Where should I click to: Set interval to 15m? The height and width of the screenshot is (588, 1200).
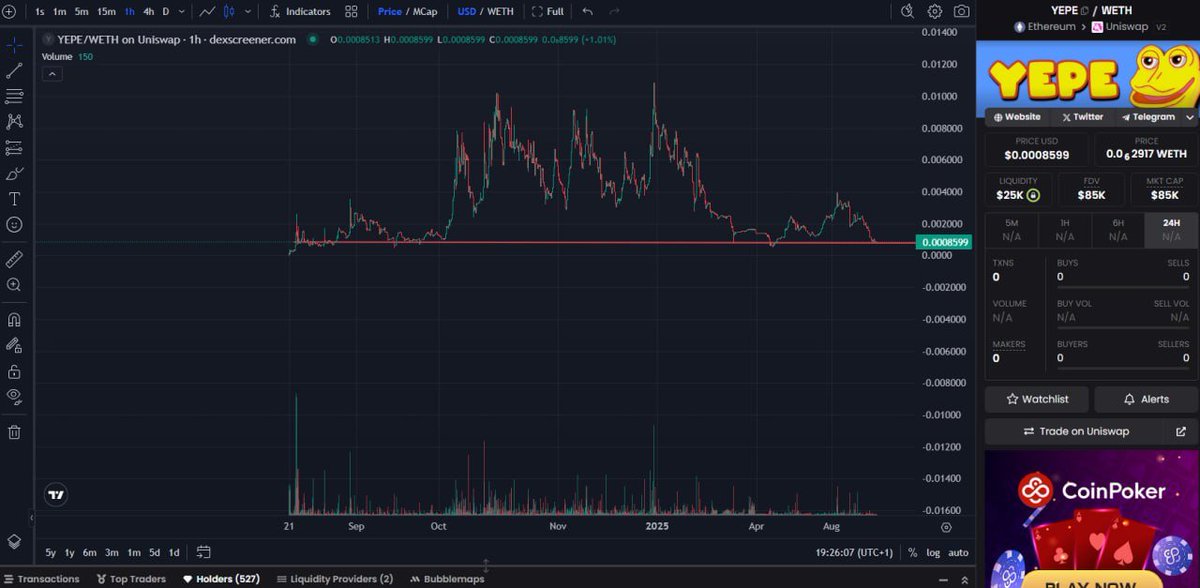tap(107, 12)
